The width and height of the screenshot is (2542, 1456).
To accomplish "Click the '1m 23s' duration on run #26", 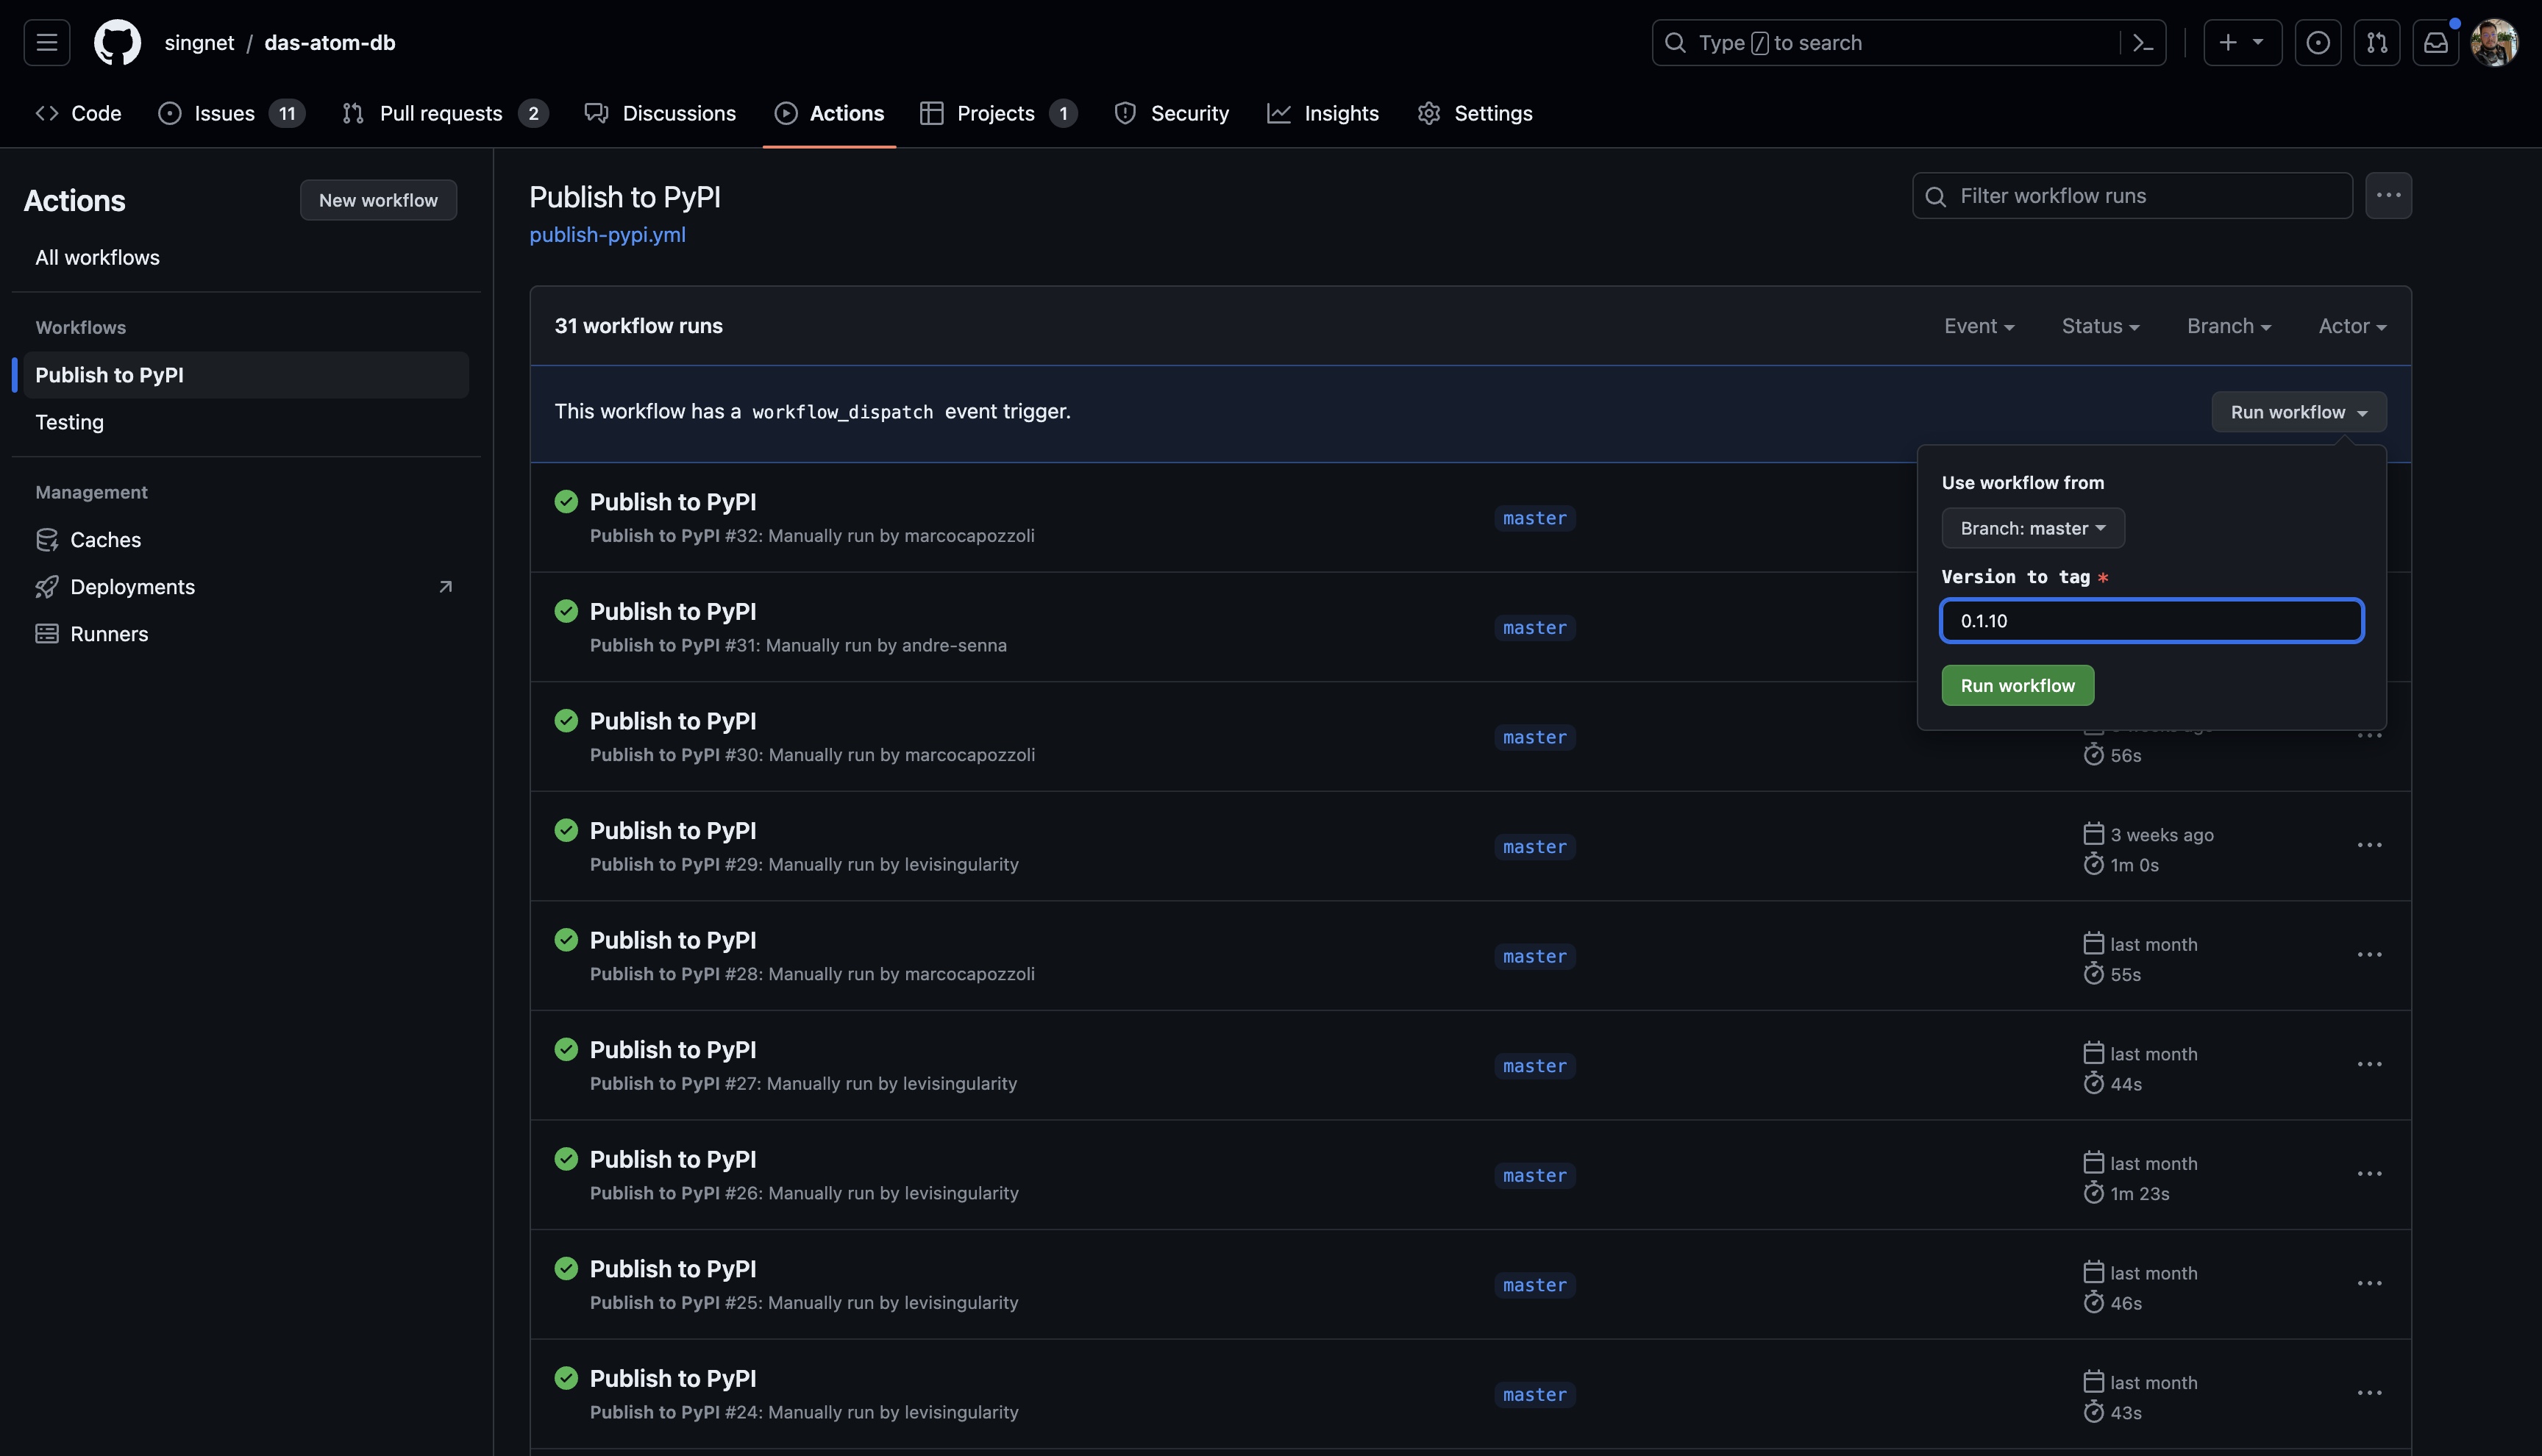I will tap(2139, 1194).
